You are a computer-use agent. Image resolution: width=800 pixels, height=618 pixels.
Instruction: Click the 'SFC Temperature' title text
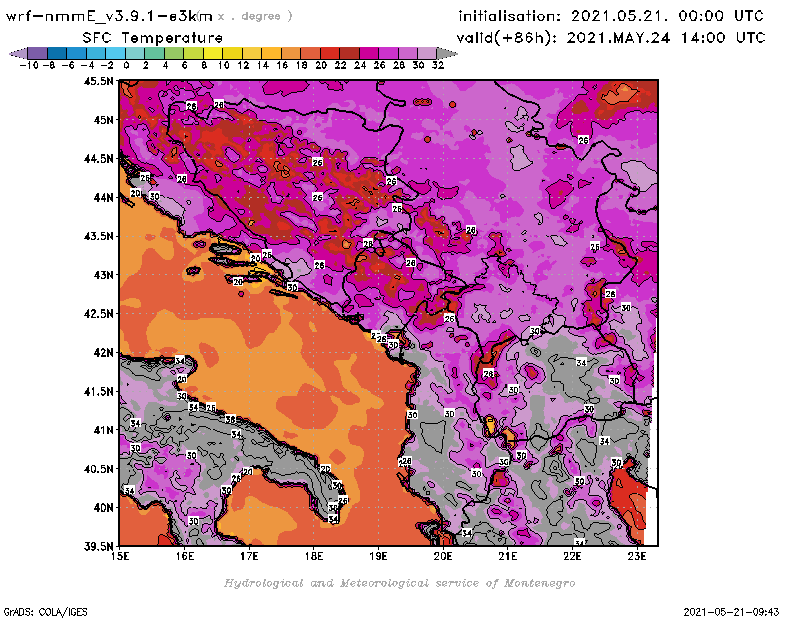(x=153, y=38)
